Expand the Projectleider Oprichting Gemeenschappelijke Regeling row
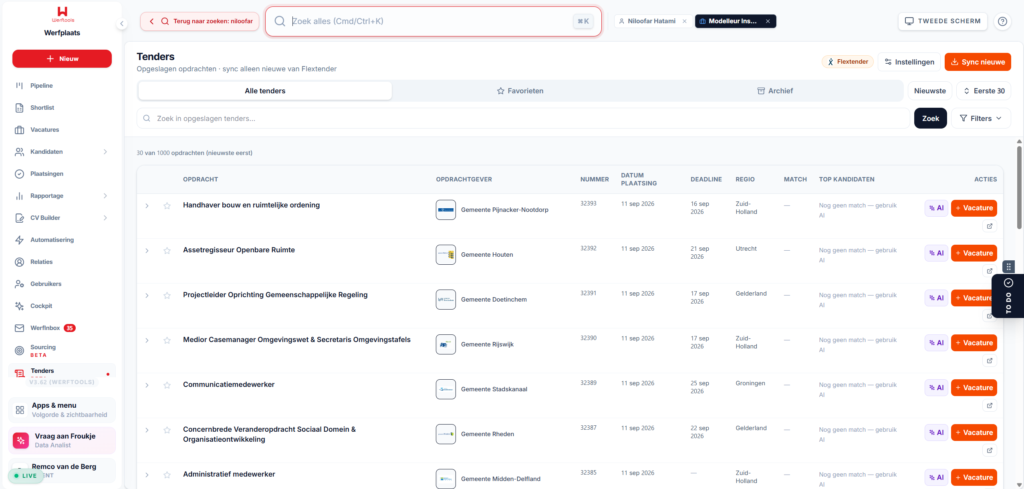1024x489 pixels. pos(147,295)
